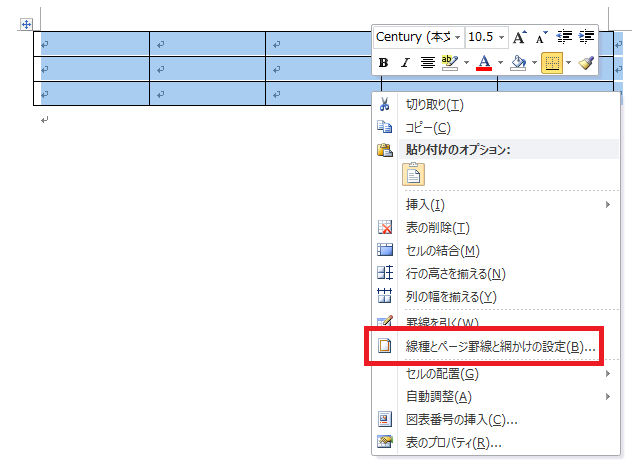The width and height of the screenshot is (638, 472).
Task: Toggle italic formatting in mini toolbar
Action: pyautogui.click(x=405, y=63)
